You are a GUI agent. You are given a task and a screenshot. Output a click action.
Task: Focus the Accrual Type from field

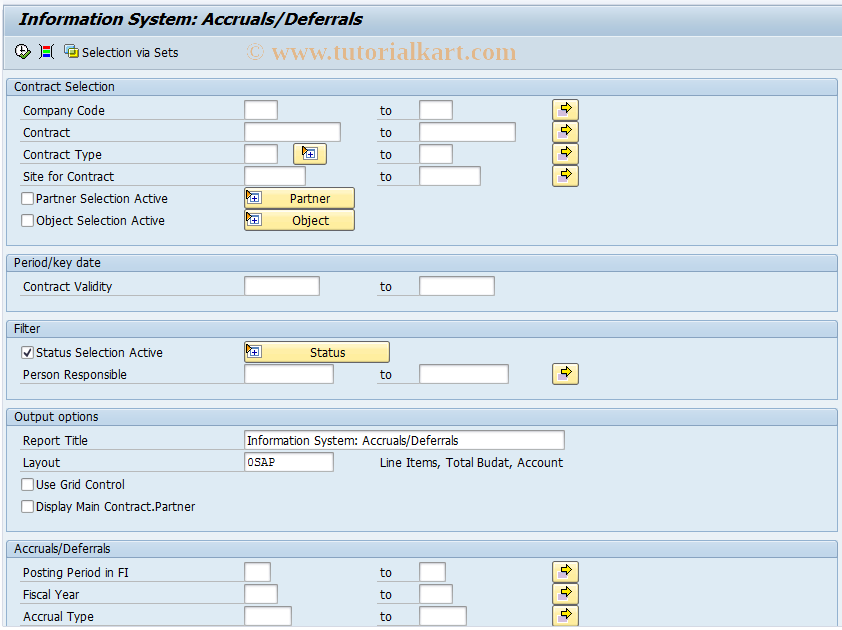pyautogui.click(x=268, y=617)
